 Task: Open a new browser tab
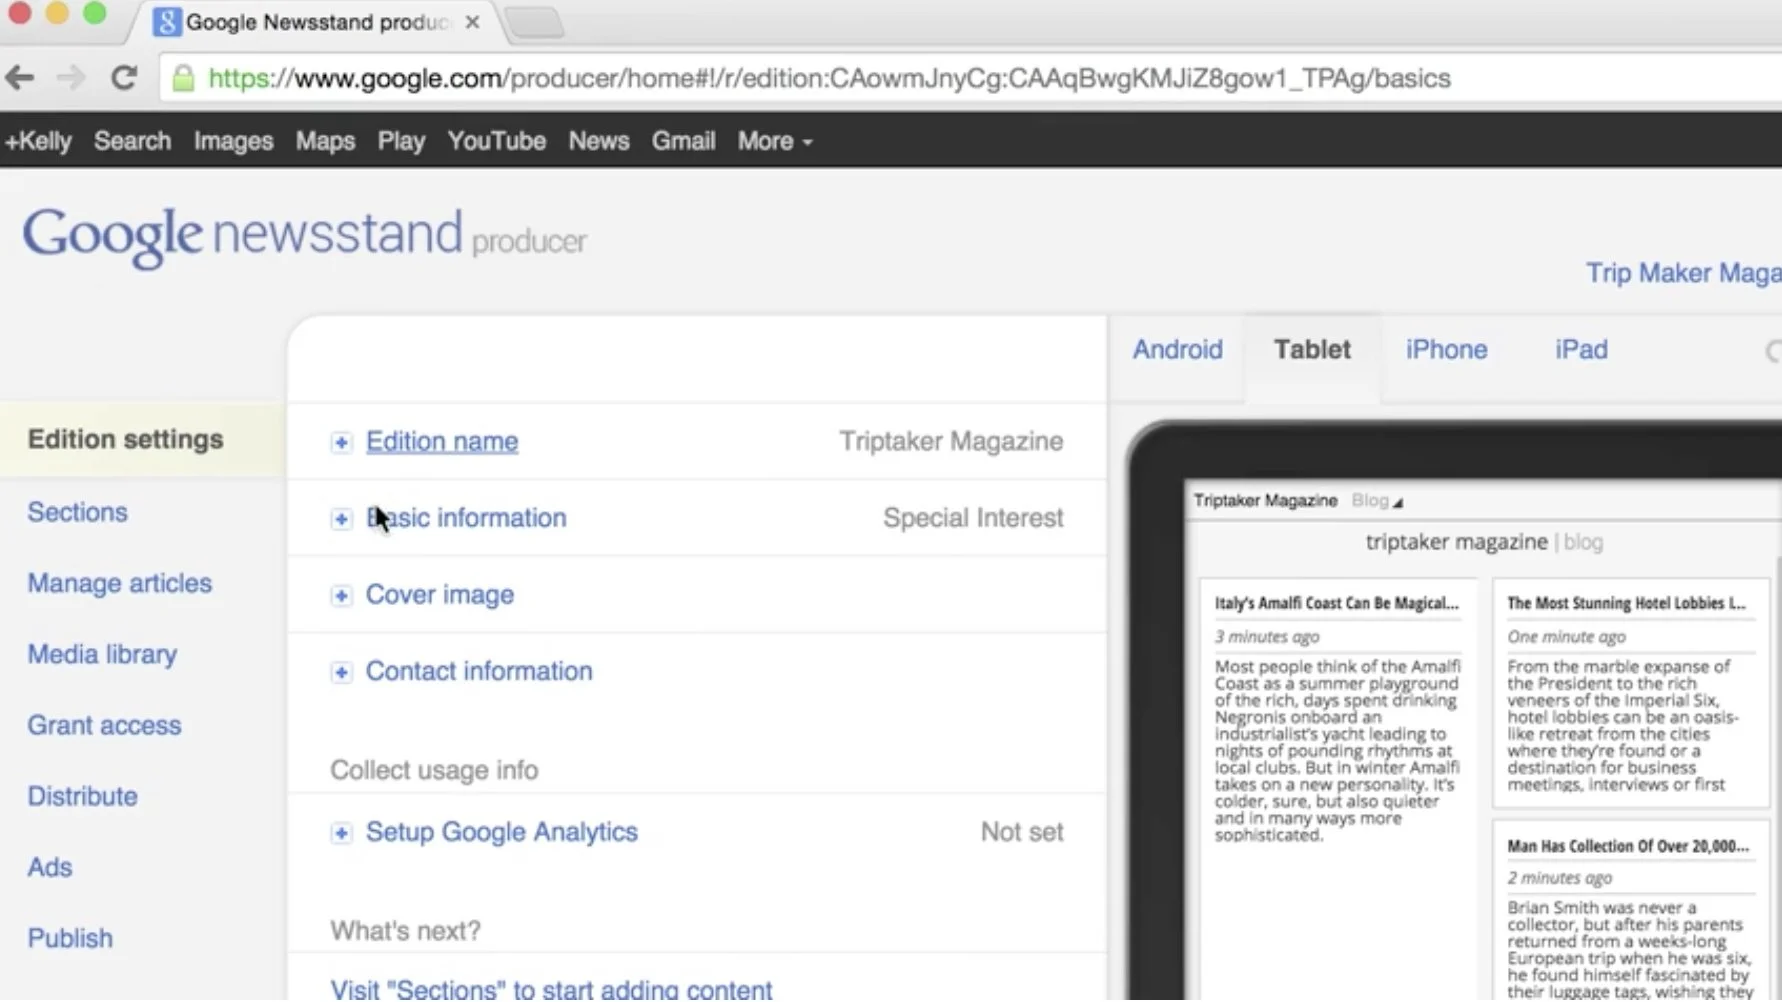(x=534, y=22)
